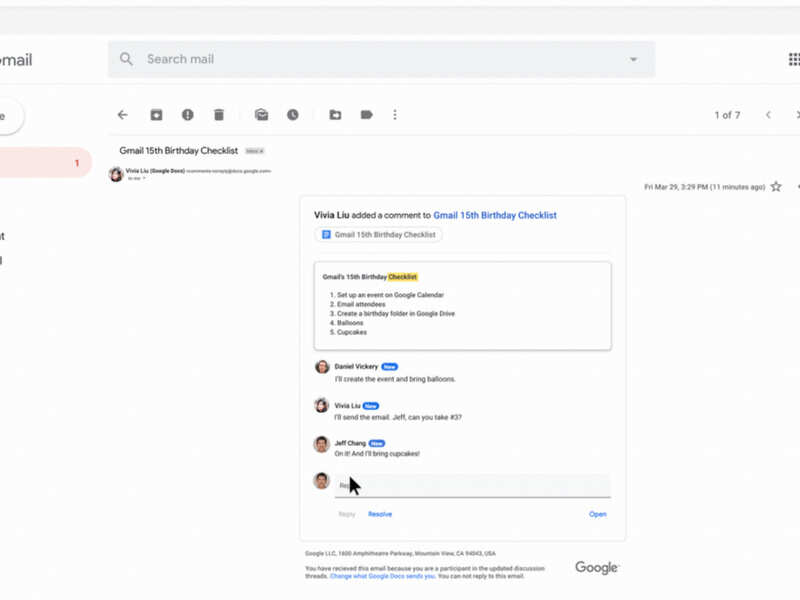Screen dimensions: 800x600
Task: Click the highlighted word Checklist
Action: click(x=403, y=277)
